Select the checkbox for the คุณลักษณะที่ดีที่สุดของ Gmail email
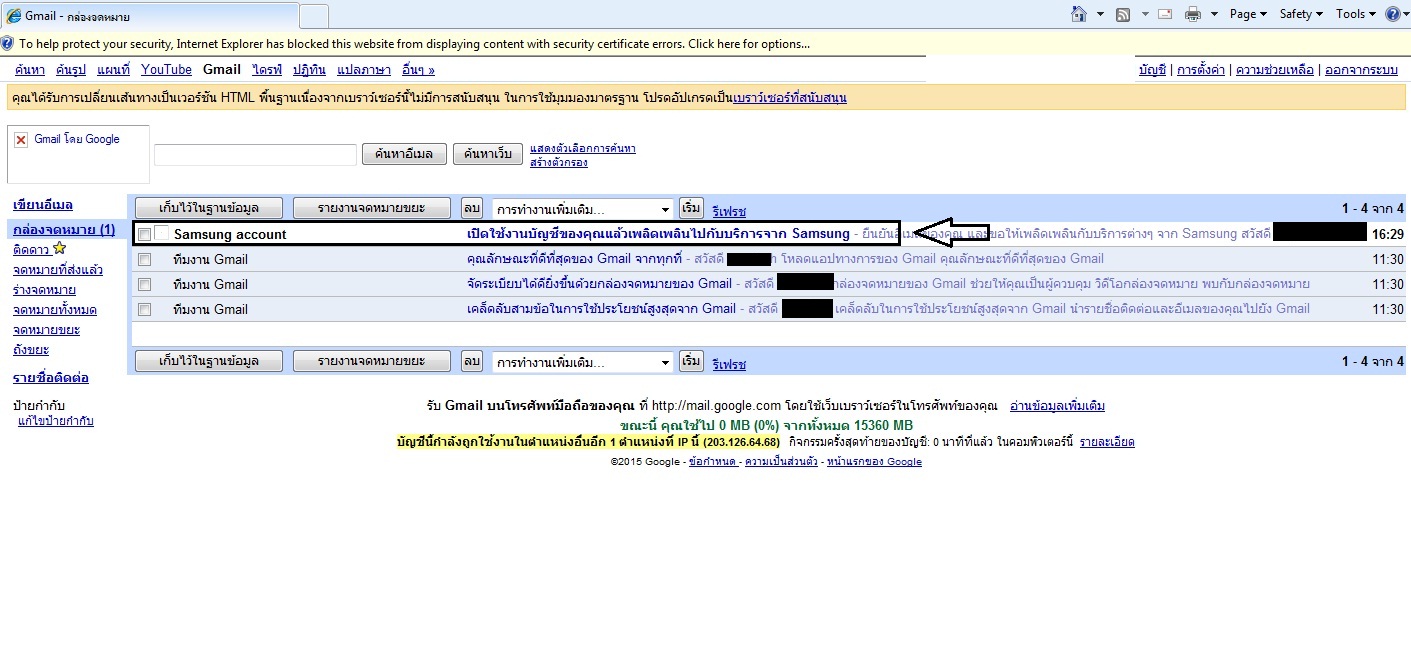 click(x=145, y=260)
